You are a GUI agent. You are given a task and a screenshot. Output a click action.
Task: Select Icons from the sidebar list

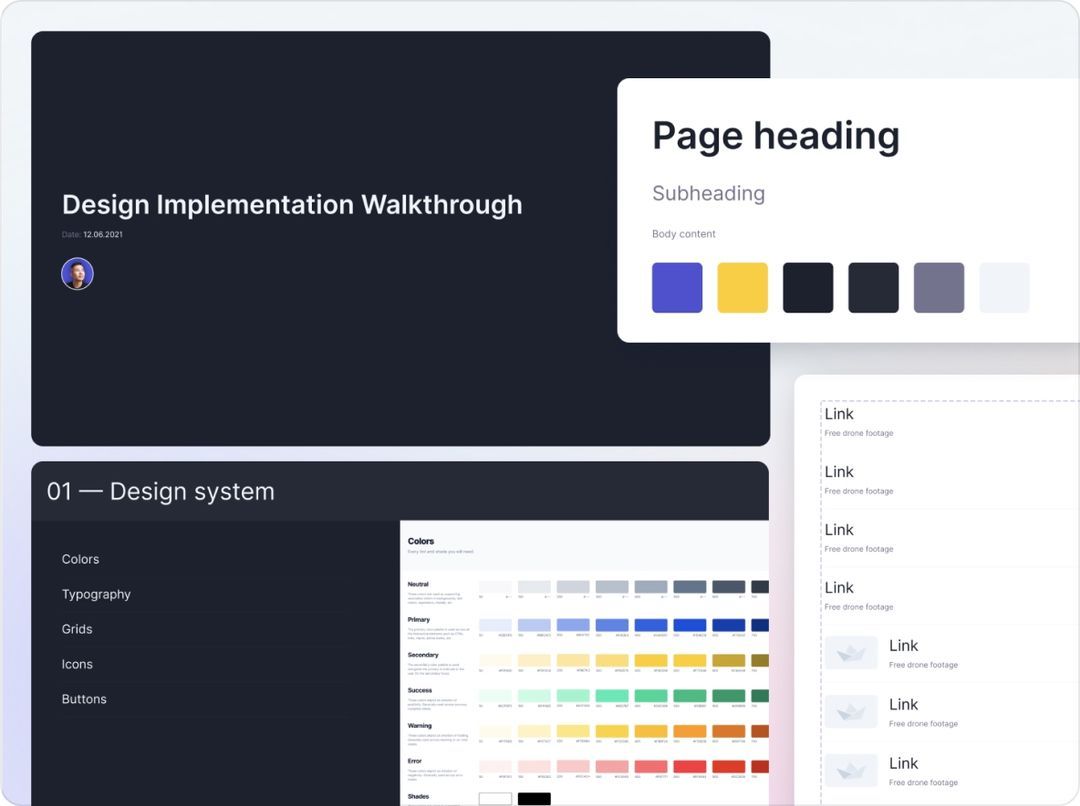[77, 664]
